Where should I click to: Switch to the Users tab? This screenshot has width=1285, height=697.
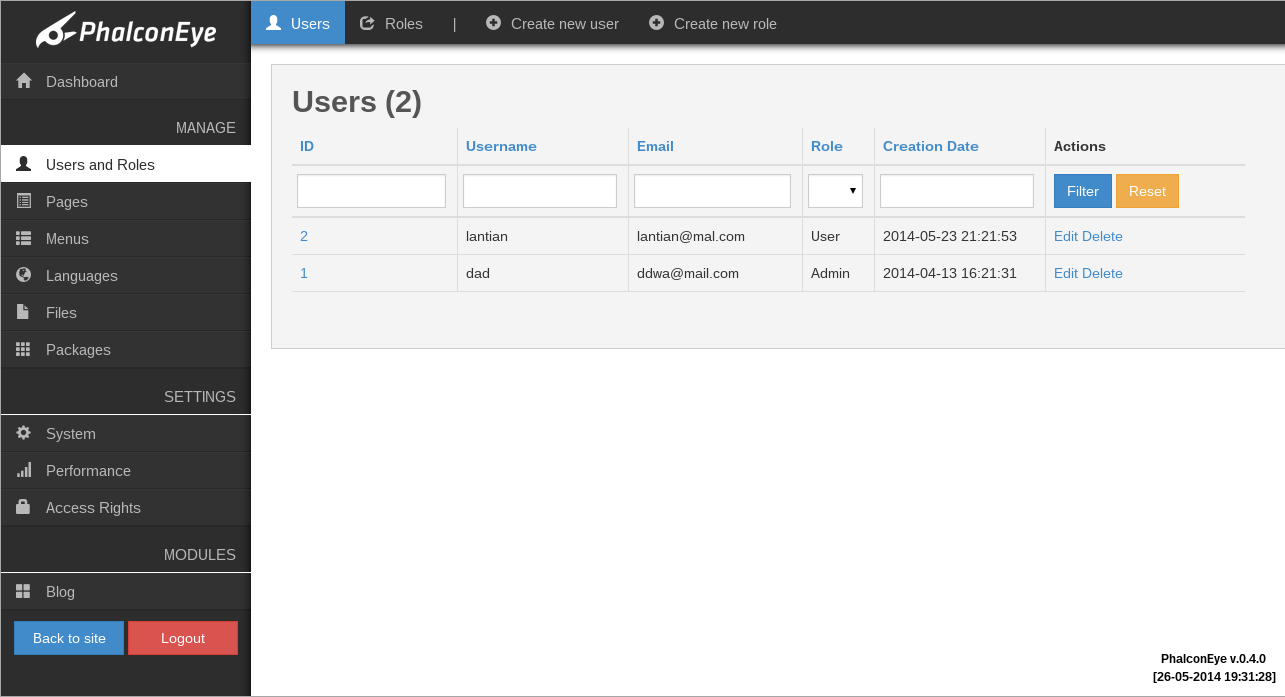[x=298, y=23]
